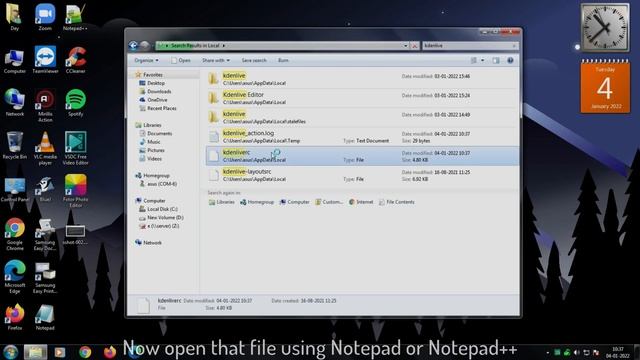Viewport: 640px width, 360px height.
Task: Select the Fotor Photo Editor desktop icon
Action: (x=76, y=191)
